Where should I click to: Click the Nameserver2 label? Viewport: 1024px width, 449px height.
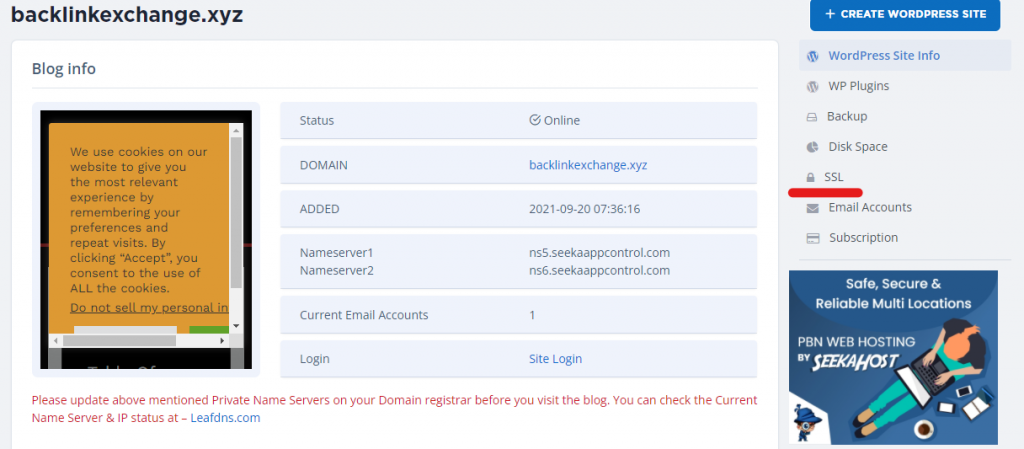coord(336,270)
